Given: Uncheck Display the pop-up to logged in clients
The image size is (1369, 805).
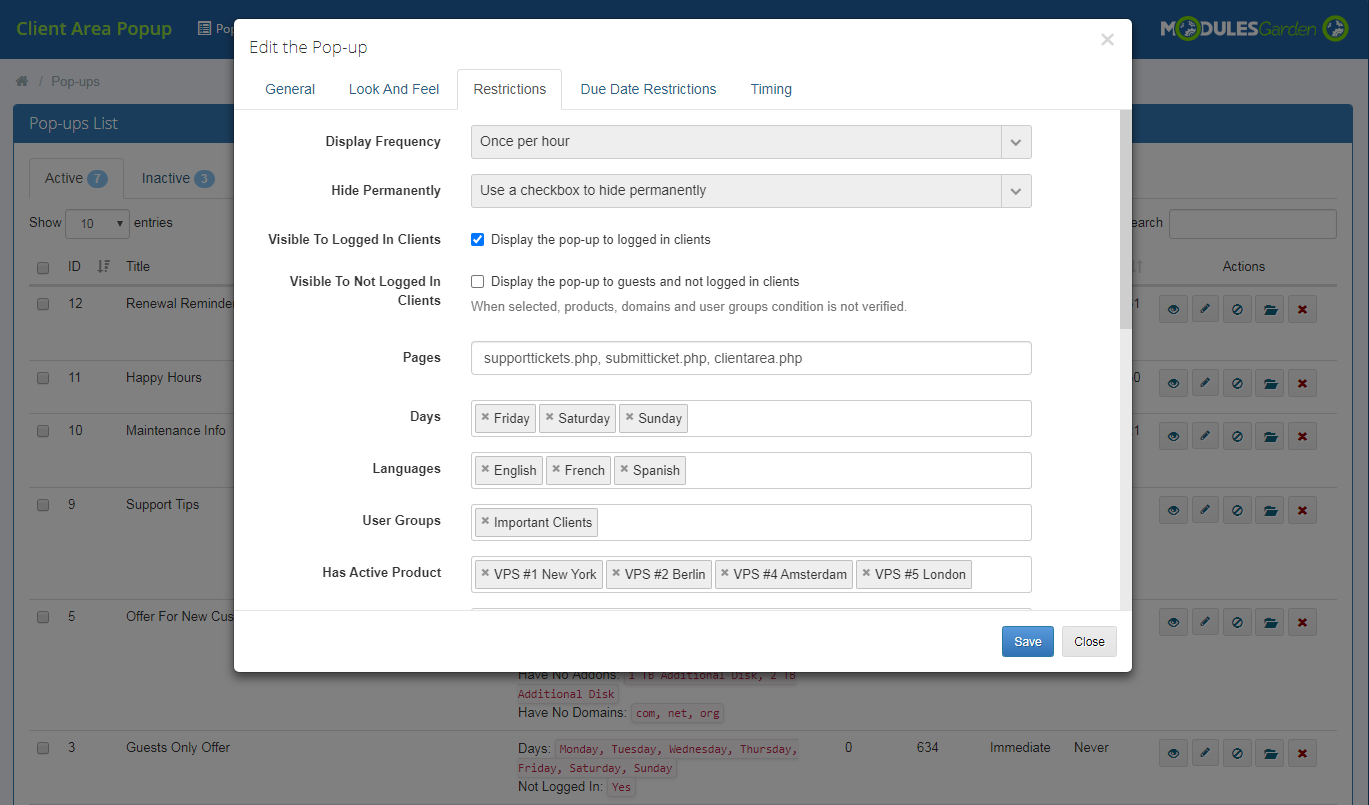Looking at the screenshot, I should click(x=478, y=240).
